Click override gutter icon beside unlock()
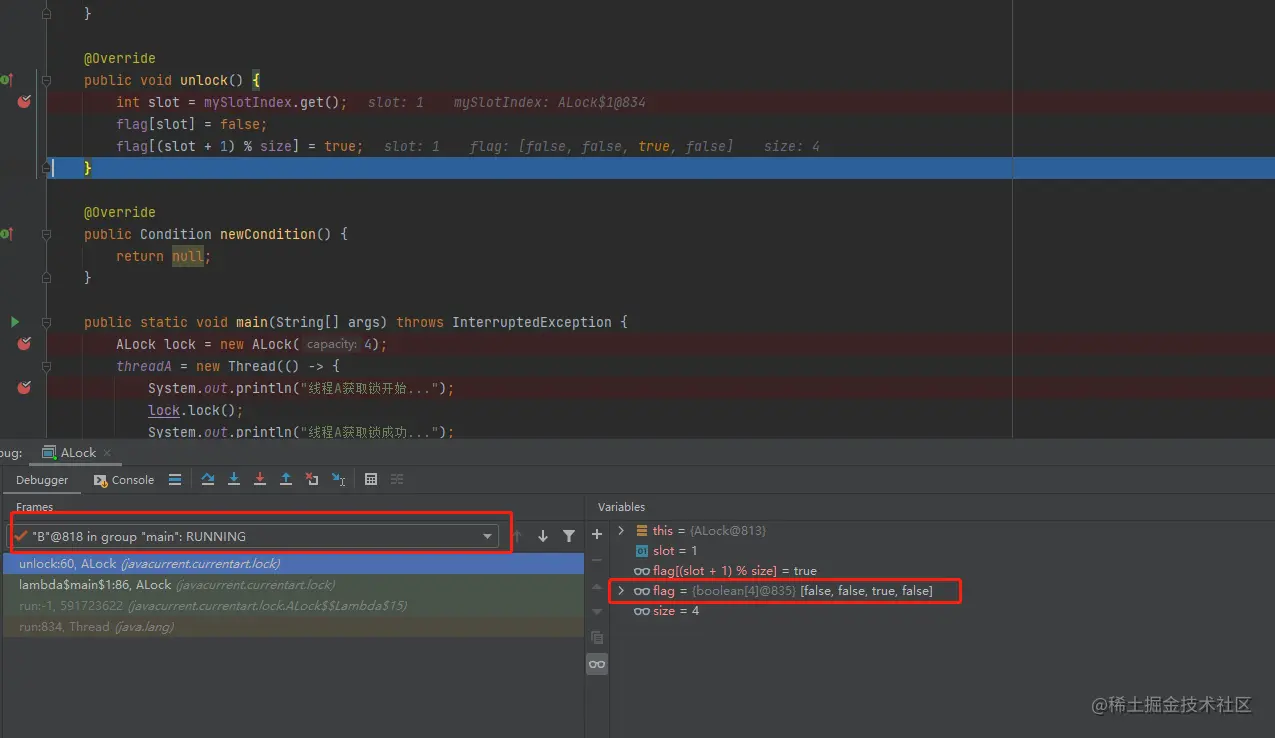1275x738 pixels. [6, 80]
